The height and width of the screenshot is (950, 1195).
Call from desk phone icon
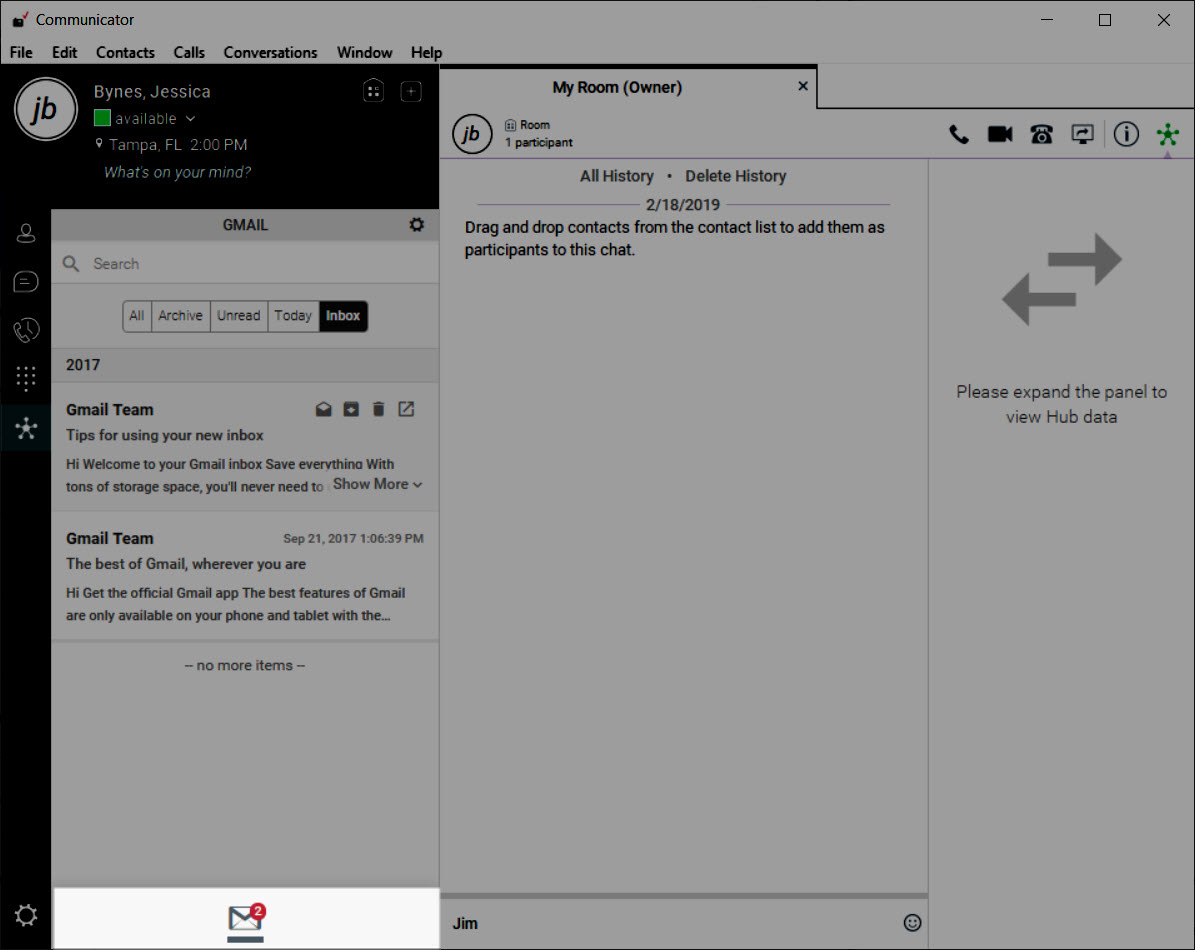1041,135
